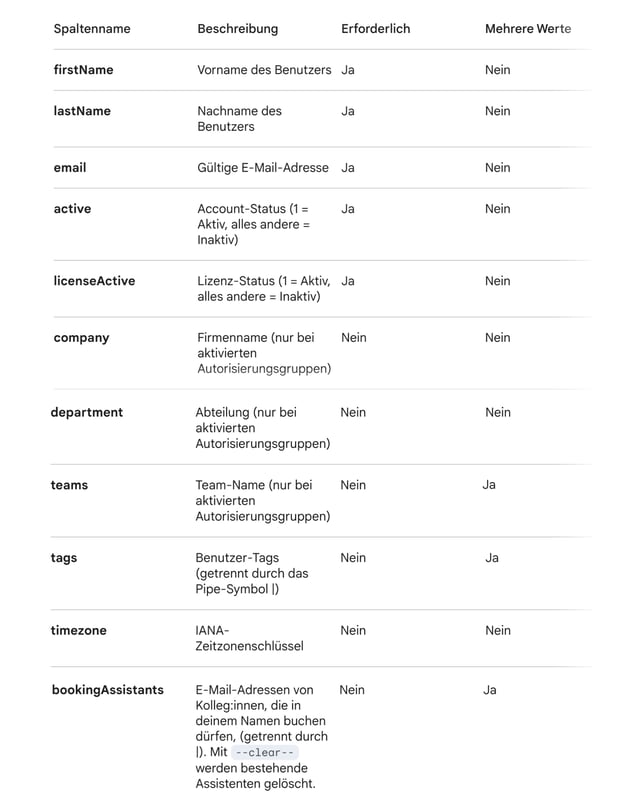Click the "Ja" multiple-values cell for teams

coord(489,485)
